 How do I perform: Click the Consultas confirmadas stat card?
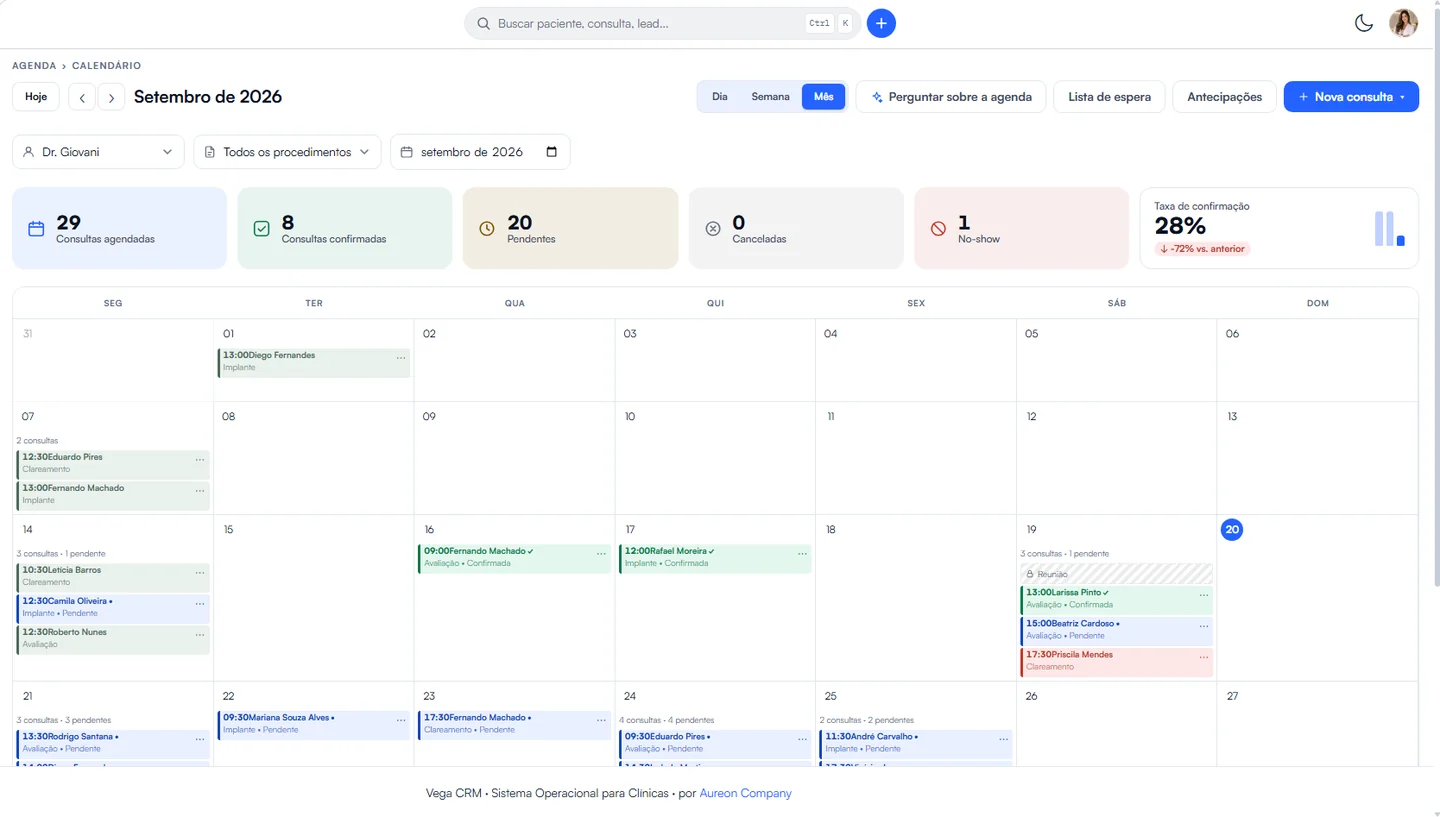pos(345,228)
